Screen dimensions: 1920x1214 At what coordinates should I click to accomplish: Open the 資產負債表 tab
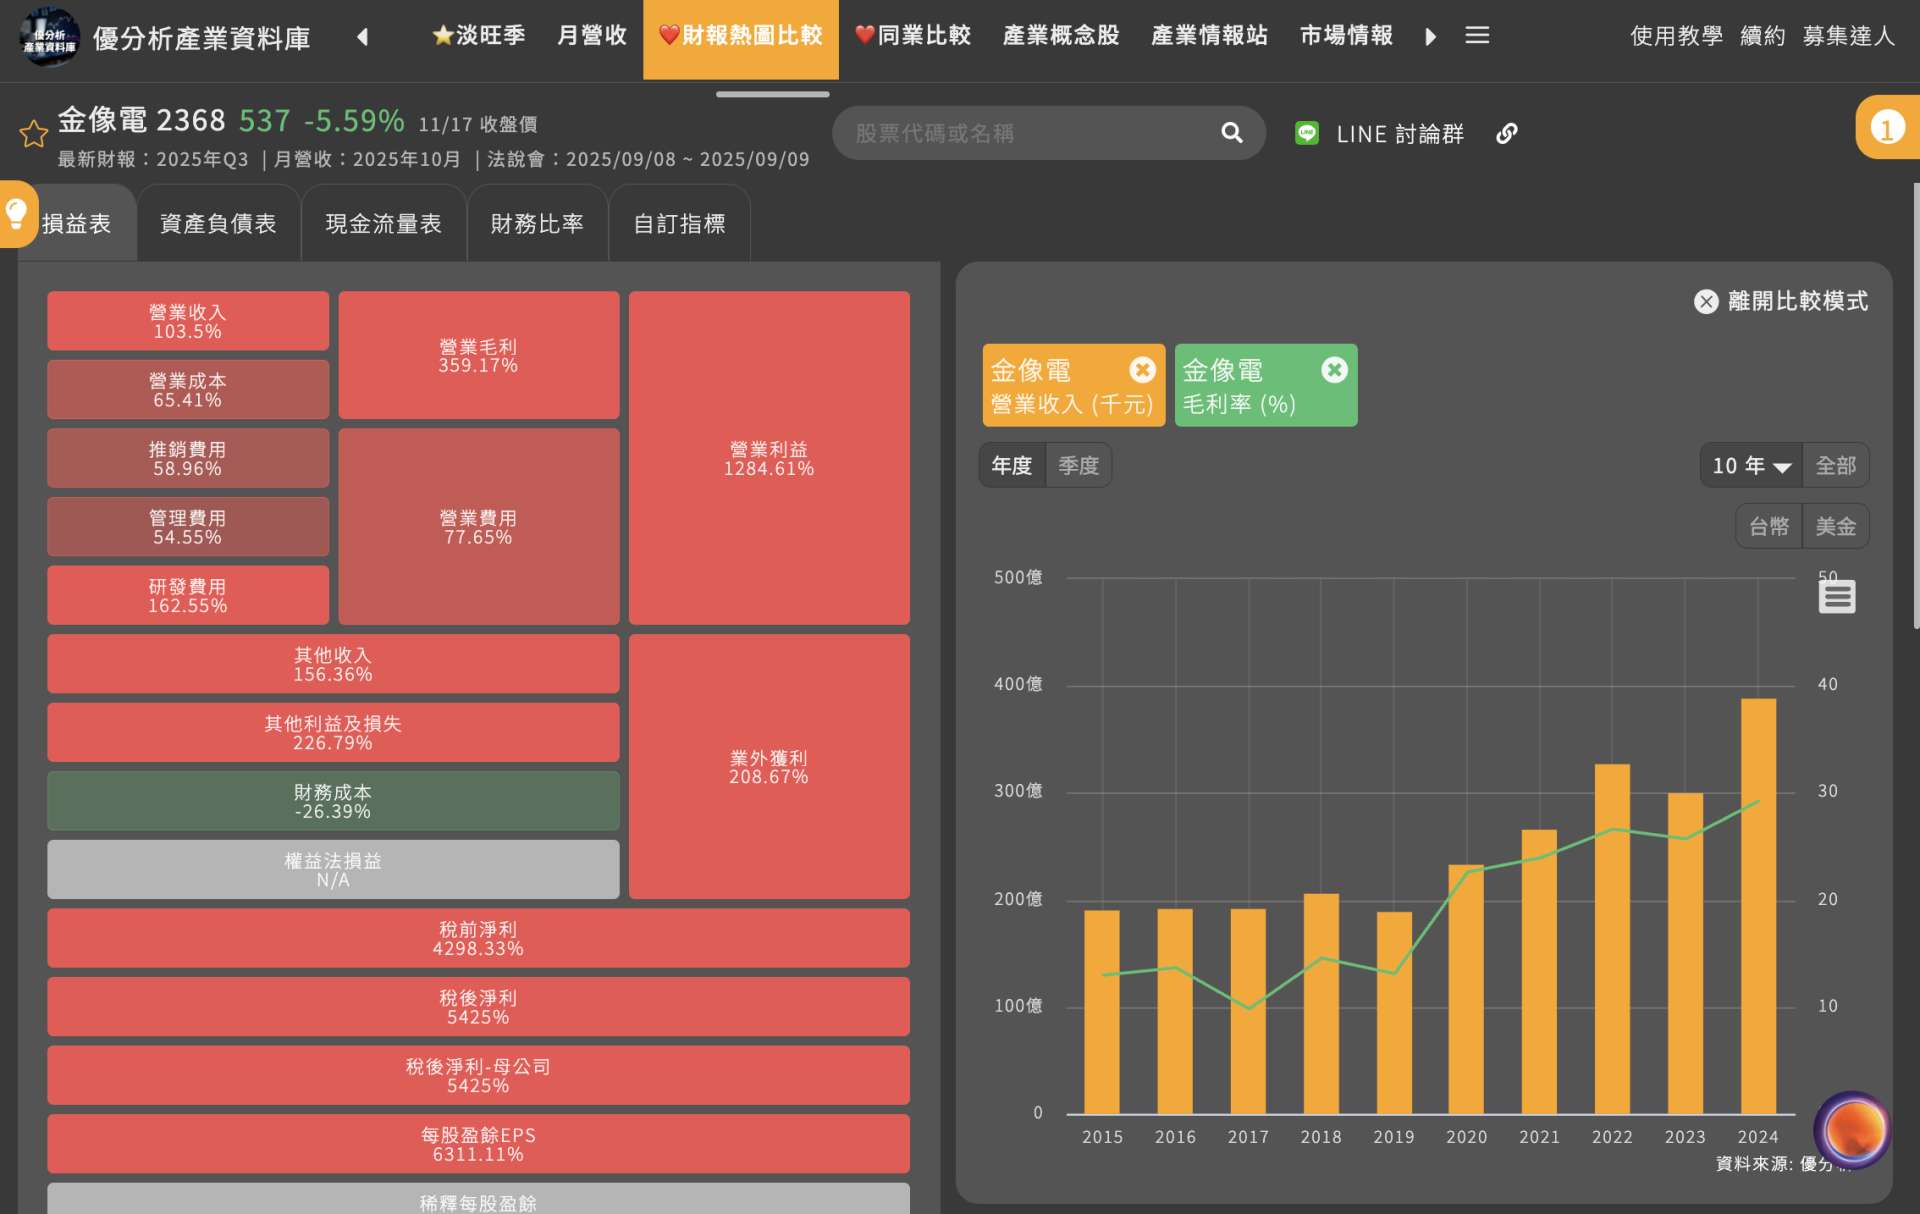218,224
